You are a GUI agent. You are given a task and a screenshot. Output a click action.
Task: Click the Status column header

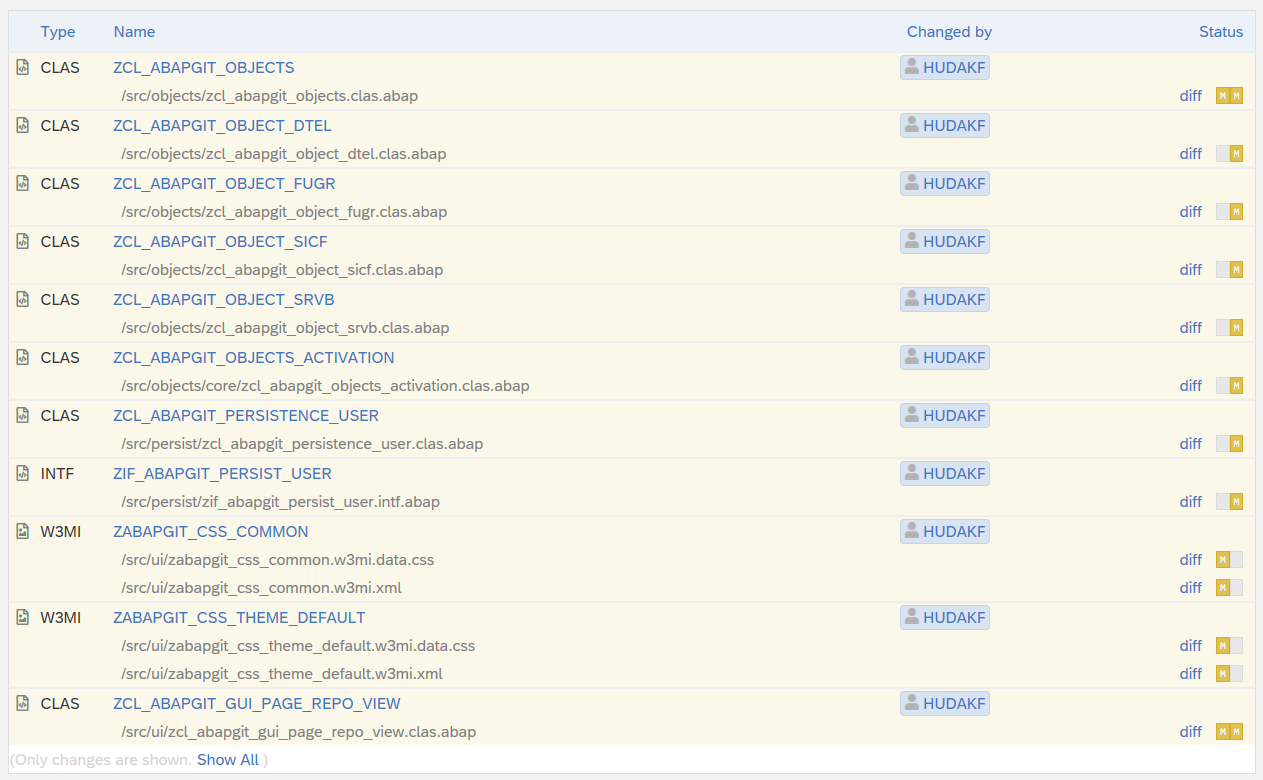[x=1221, y=32]
